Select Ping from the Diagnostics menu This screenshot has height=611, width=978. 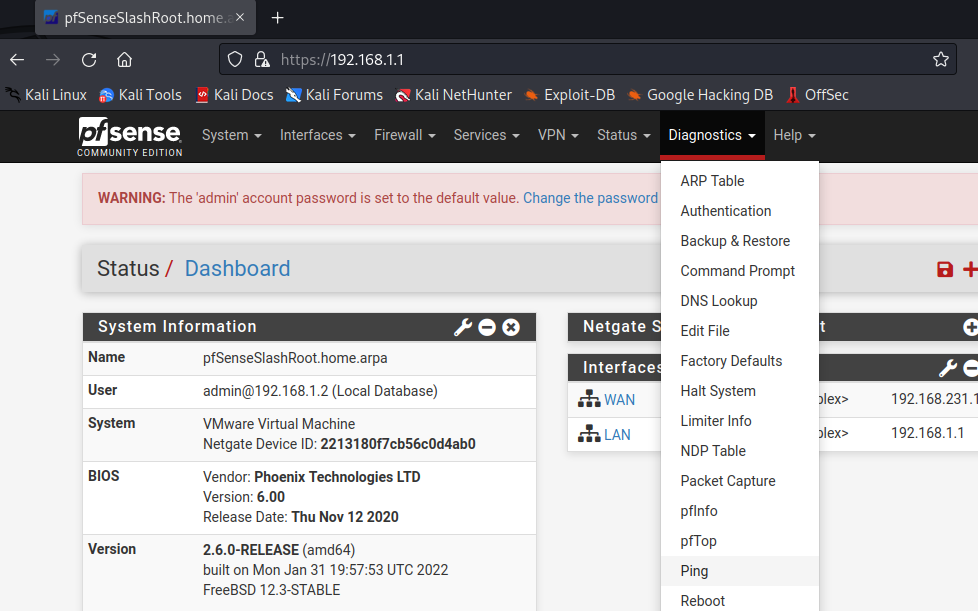(x=694, y=571)
